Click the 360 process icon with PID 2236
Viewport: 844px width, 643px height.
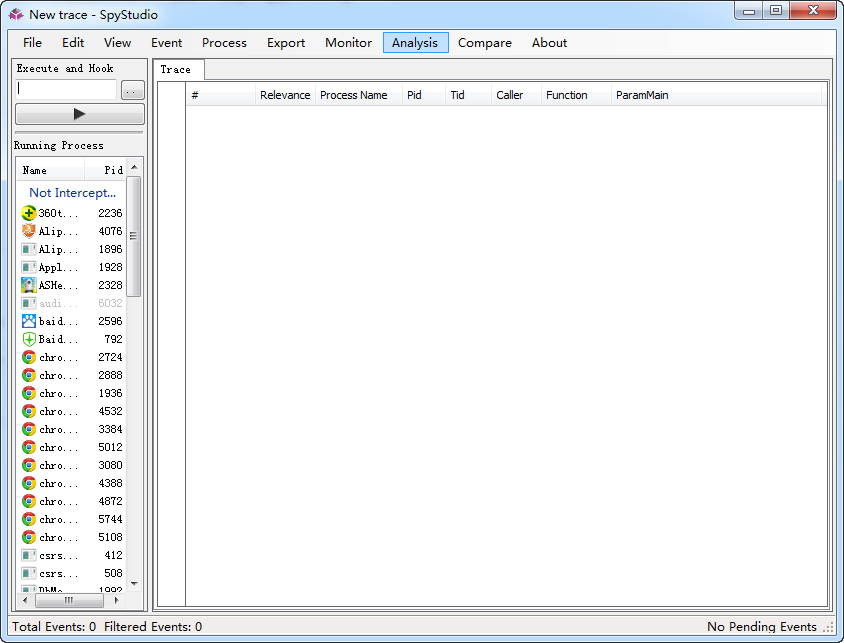[x=29, y=213]
